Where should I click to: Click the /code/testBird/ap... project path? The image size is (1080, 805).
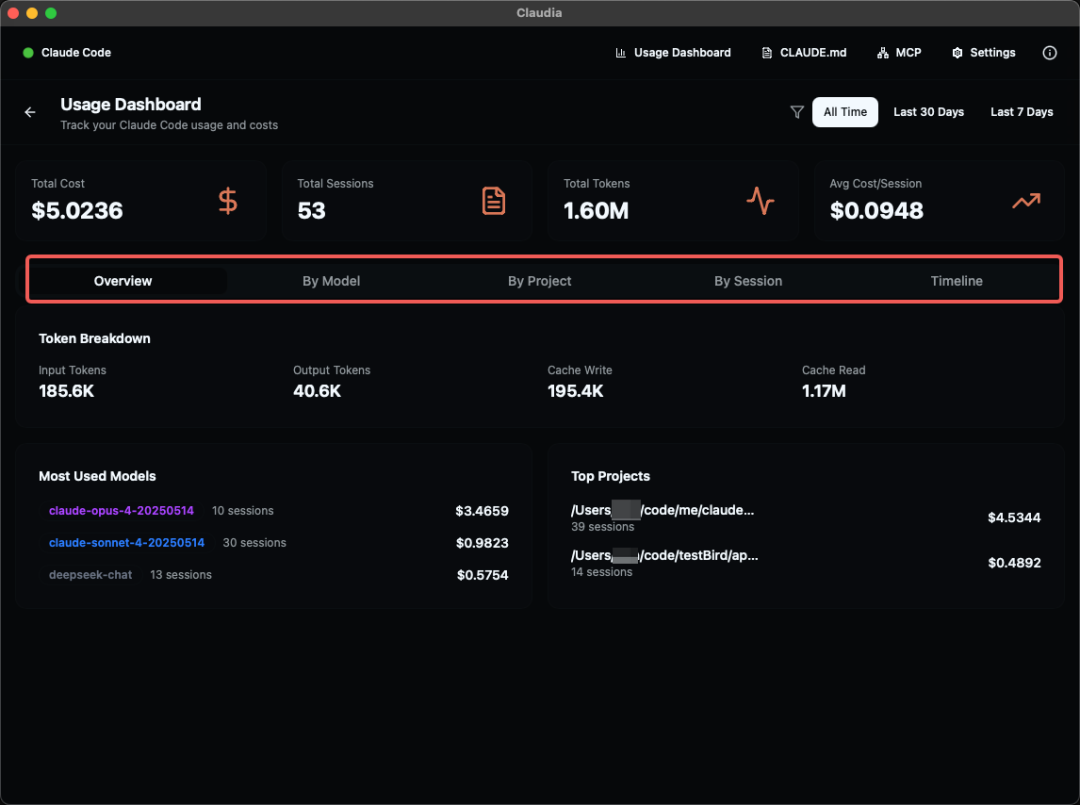(x=665, y=556)
